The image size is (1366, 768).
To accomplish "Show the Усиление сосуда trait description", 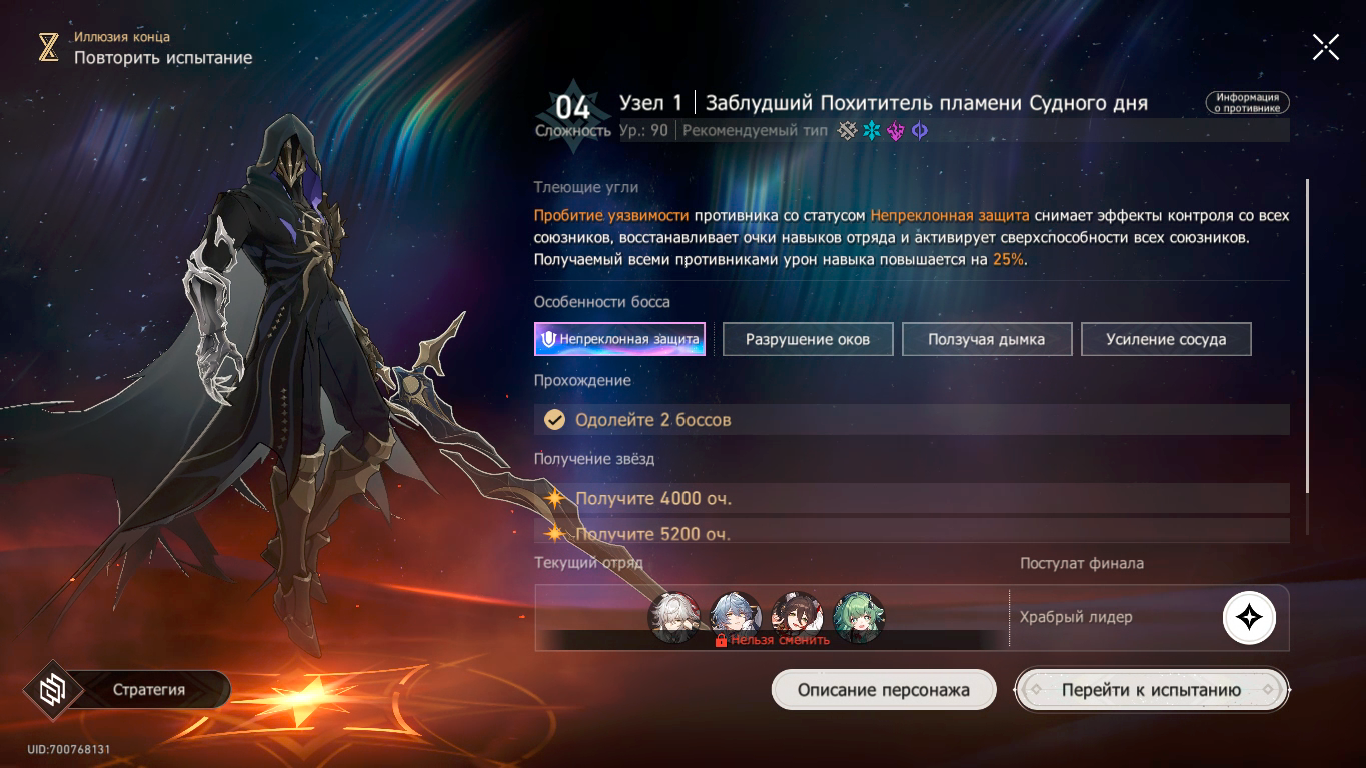I will pyautogui.click(x=1166, y=339).
